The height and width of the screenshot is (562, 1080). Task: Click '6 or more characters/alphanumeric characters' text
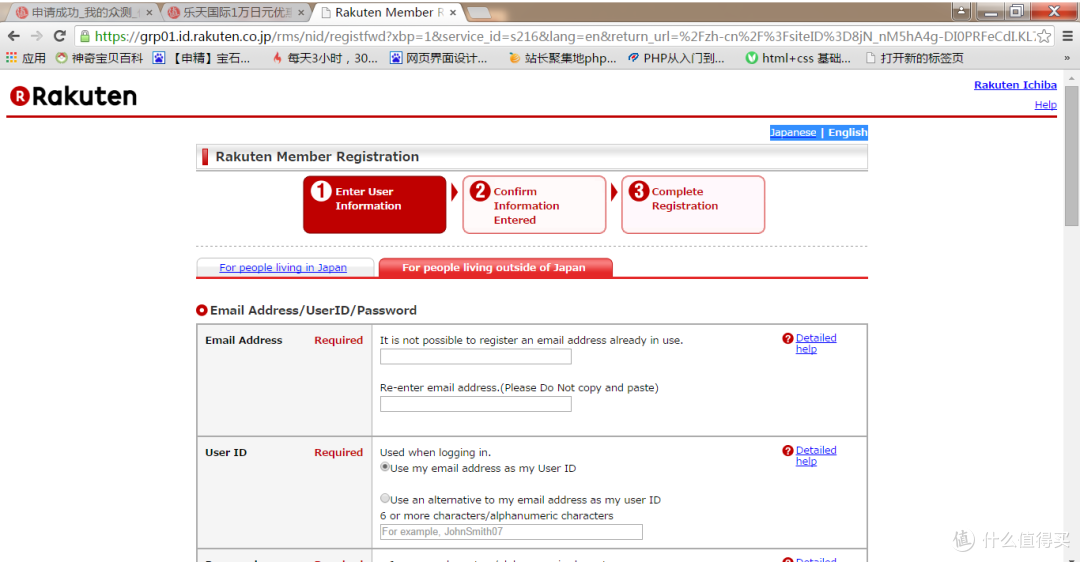[x=497, y=516]
